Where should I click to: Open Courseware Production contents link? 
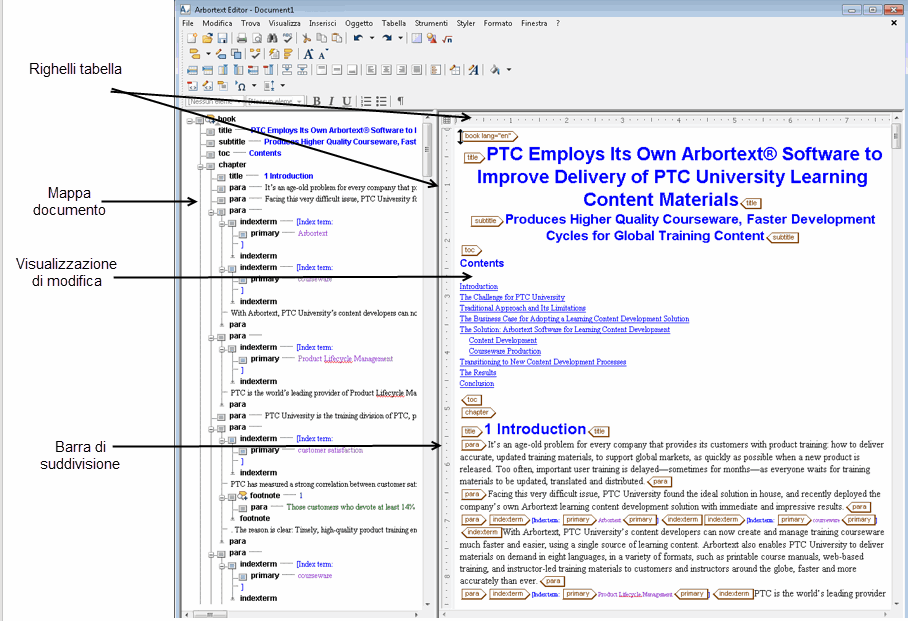pos(505,351)
